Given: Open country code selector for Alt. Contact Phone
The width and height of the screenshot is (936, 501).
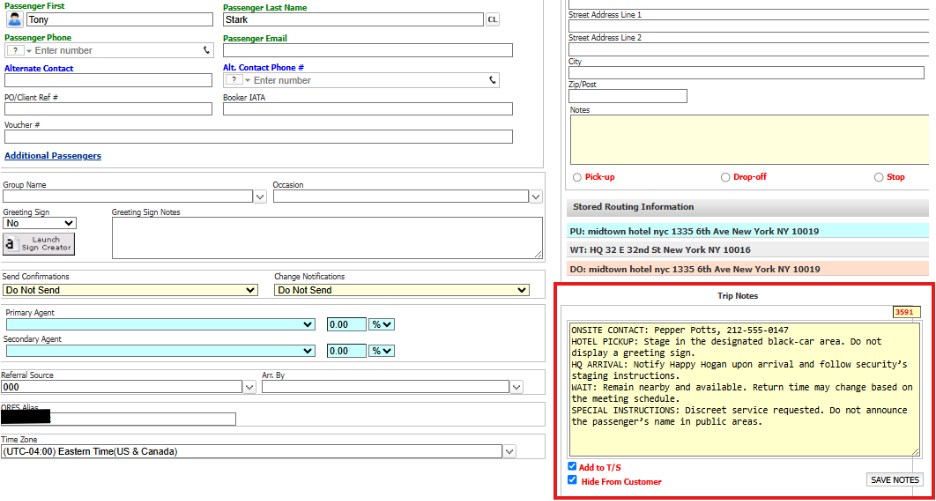Looking at the screenshot, I should click(x=239, y=80).
